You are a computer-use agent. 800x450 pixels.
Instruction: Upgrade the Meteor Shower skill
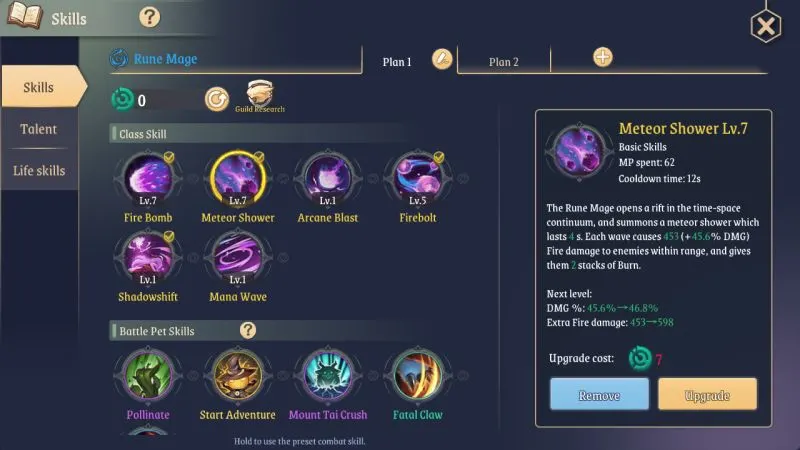click(x=707, y=394)
